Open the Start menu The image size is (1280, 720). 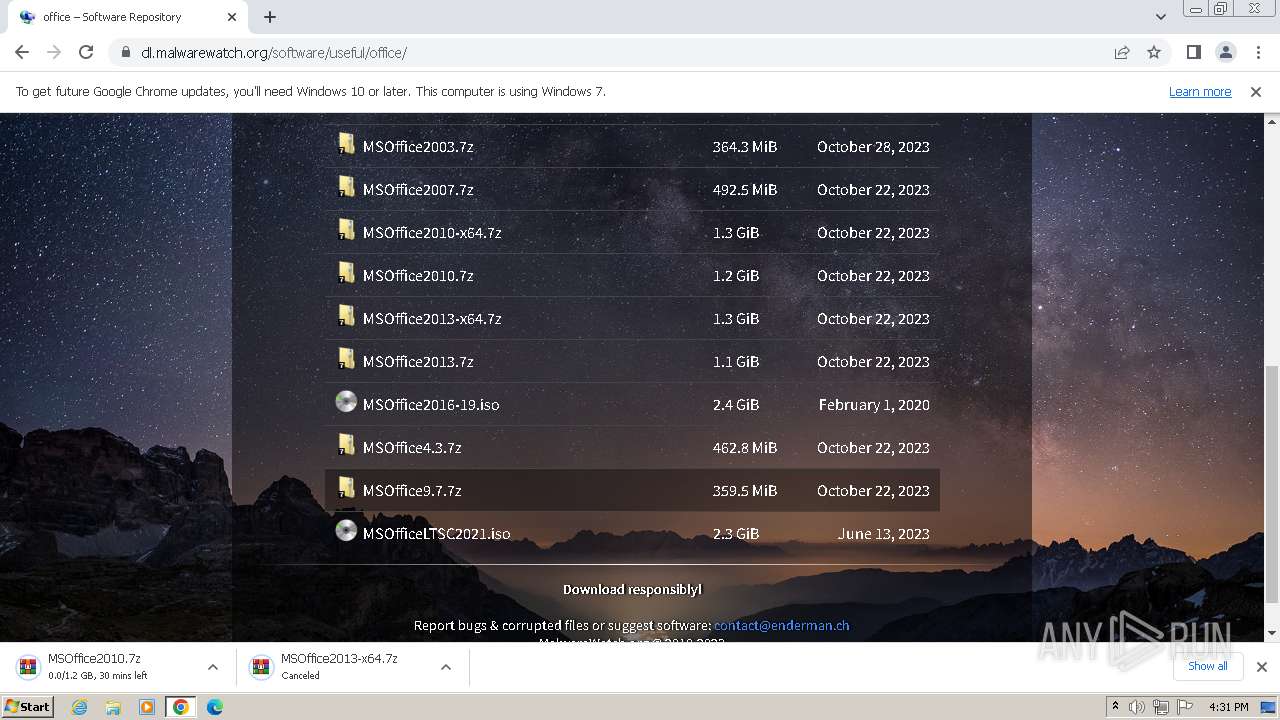point(27,707)
